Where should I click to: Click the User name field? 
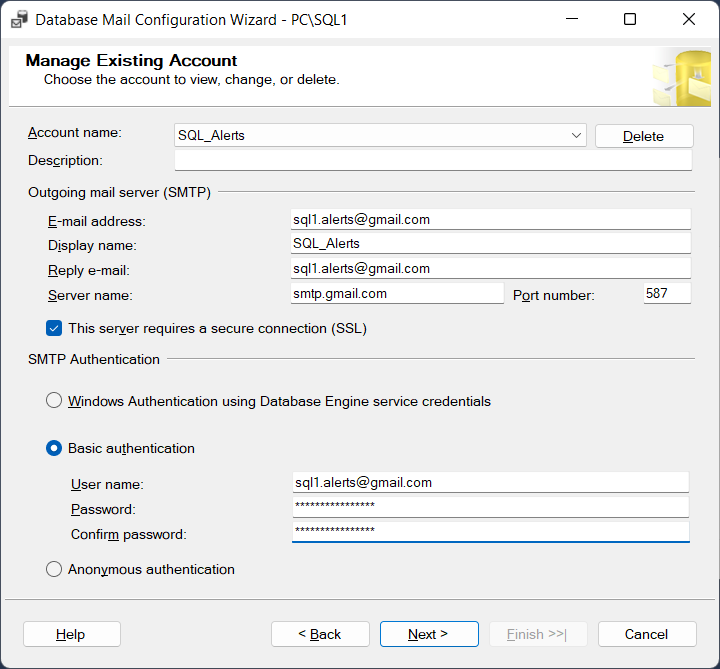coord(490,483)
